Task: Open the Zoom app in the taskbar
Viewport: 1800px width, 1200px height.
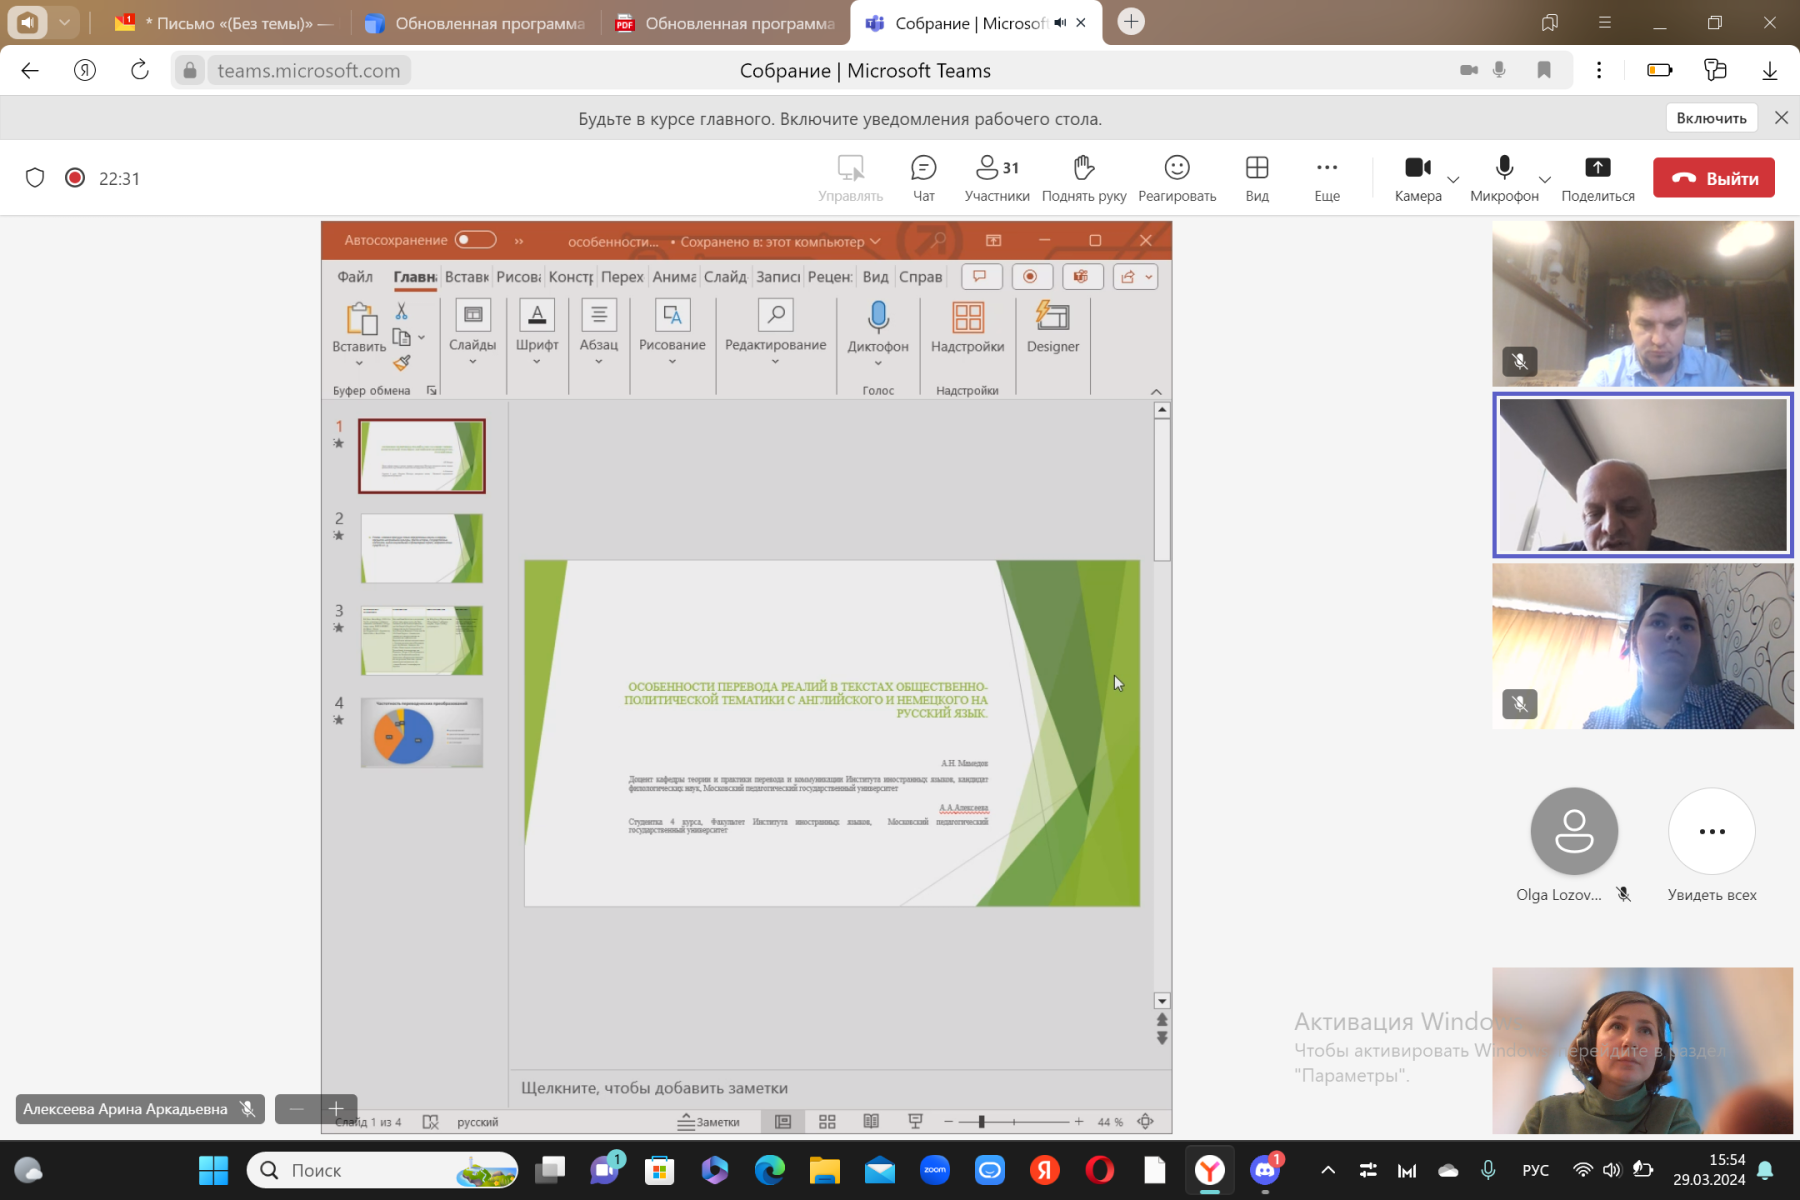Action: point(935,1170)
